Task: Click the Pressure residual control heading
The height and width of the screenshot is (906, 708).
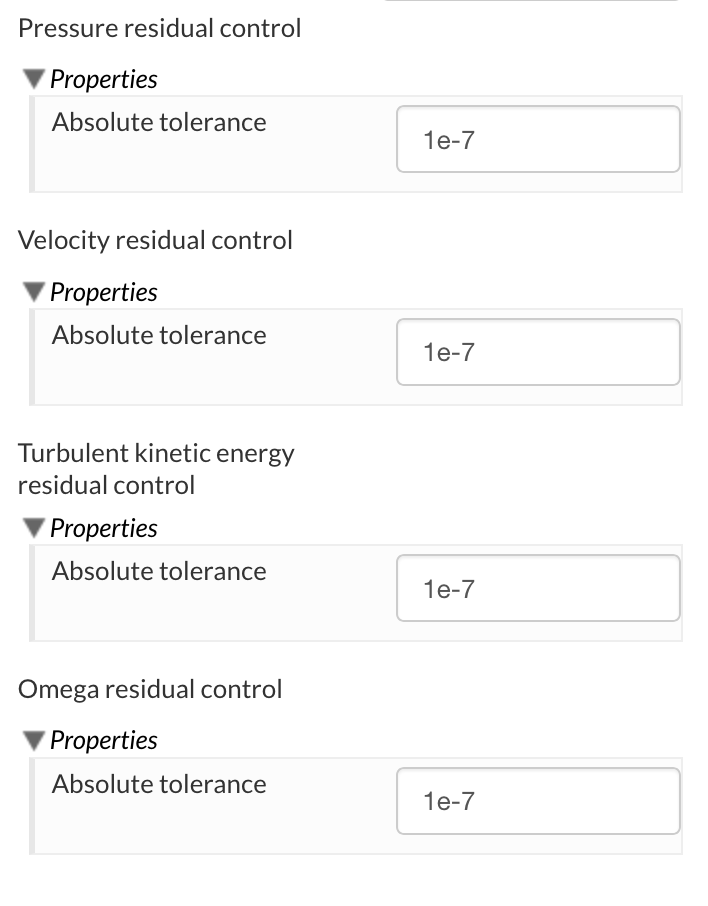Action: [x=160, y=28]
